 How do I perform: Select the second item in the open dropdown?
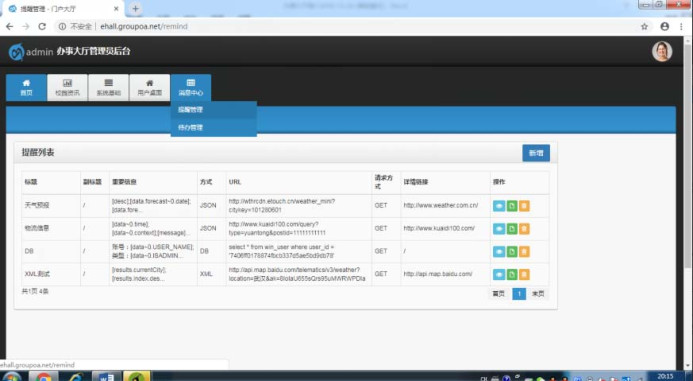point(213,128)
